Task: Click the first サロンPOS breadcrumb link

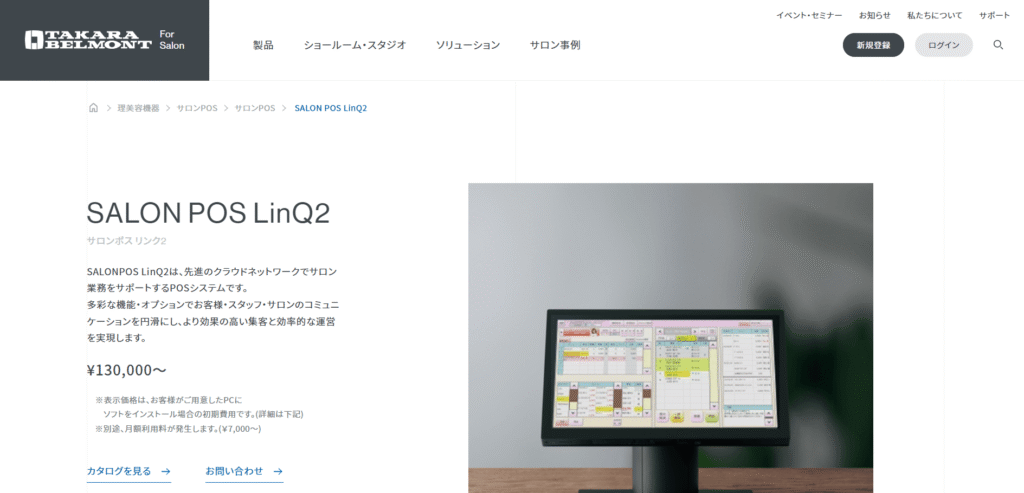Action: click(197, 108)
